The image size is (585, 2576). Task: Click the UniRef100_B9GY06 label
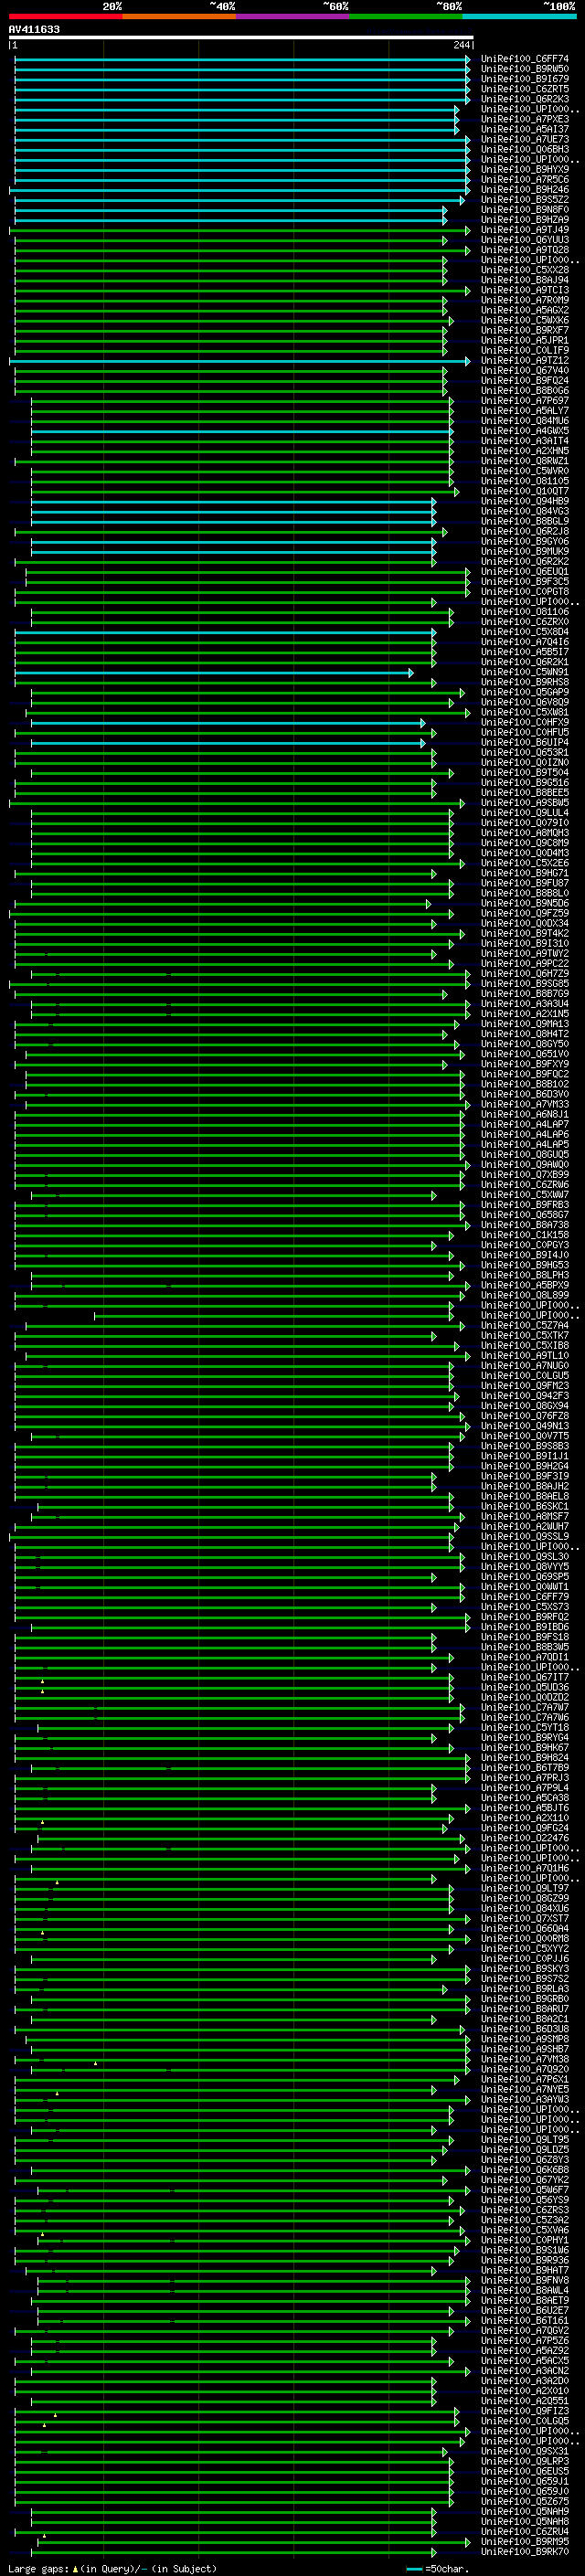click(525, 541)
